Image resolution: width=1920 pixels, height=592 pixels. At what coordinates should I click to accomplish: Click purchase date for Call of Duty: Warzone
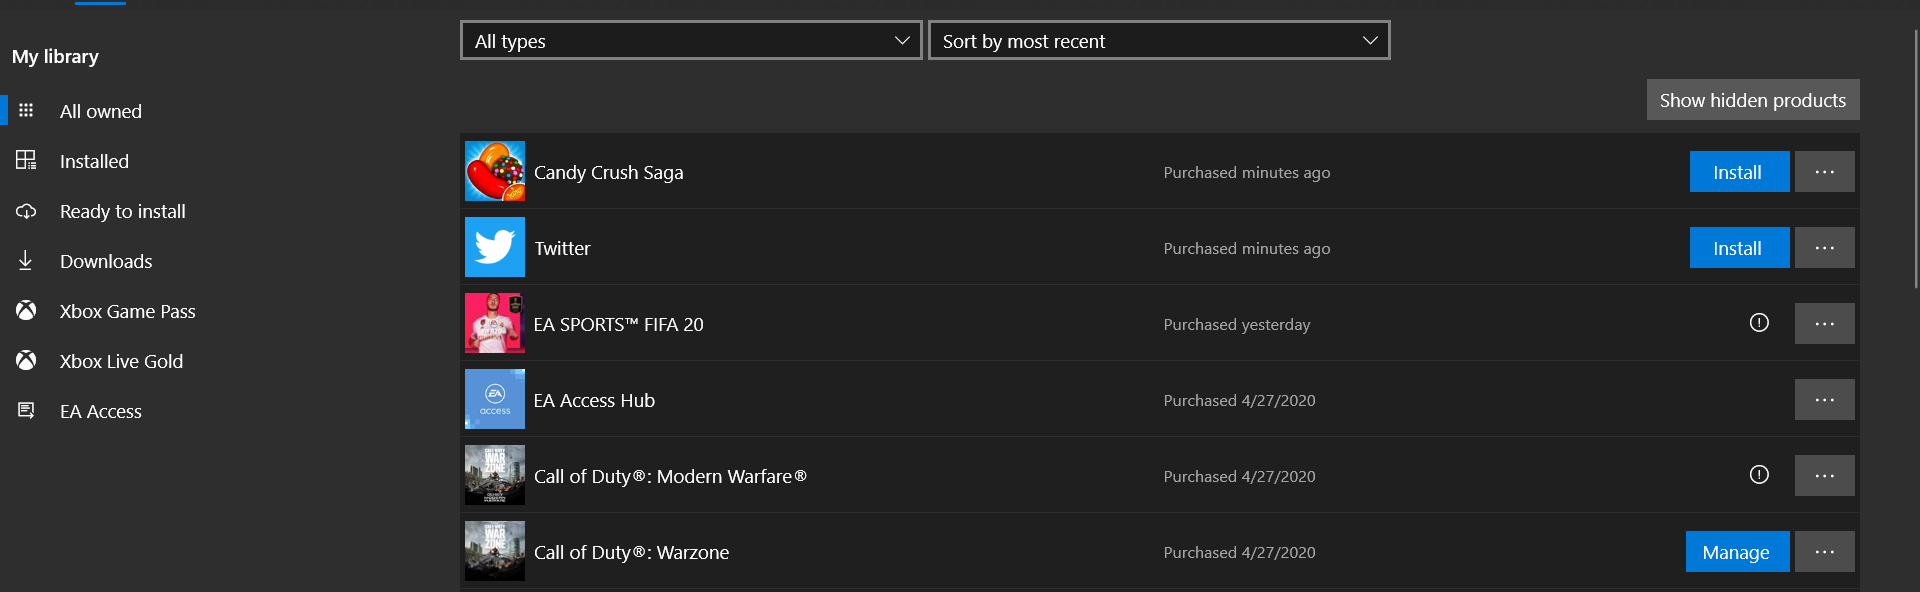tap(1240, 552)
